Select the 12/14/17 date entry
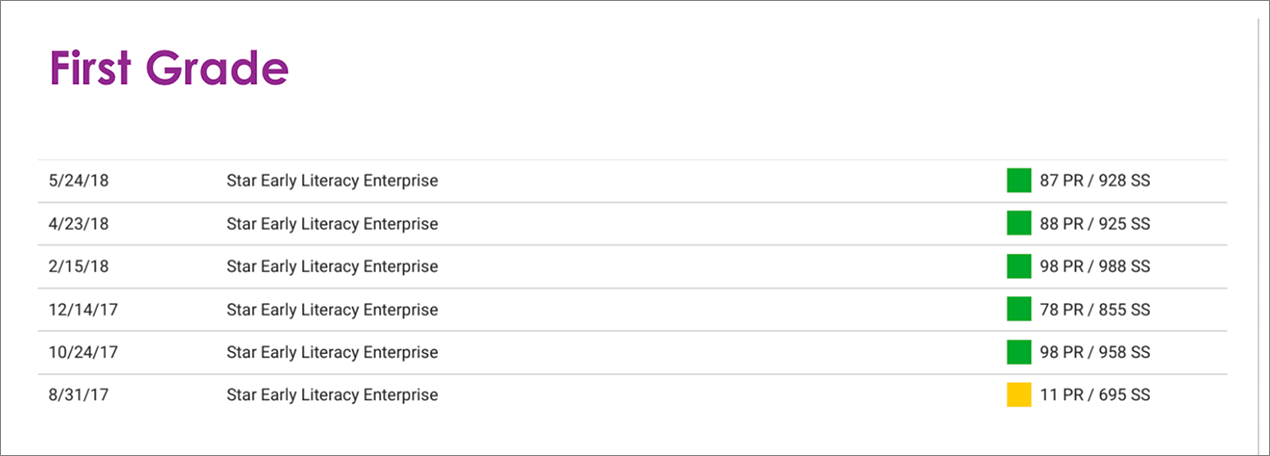Image resolution: width=1270 pixels, height=456 pixels. tap(83, 310)
